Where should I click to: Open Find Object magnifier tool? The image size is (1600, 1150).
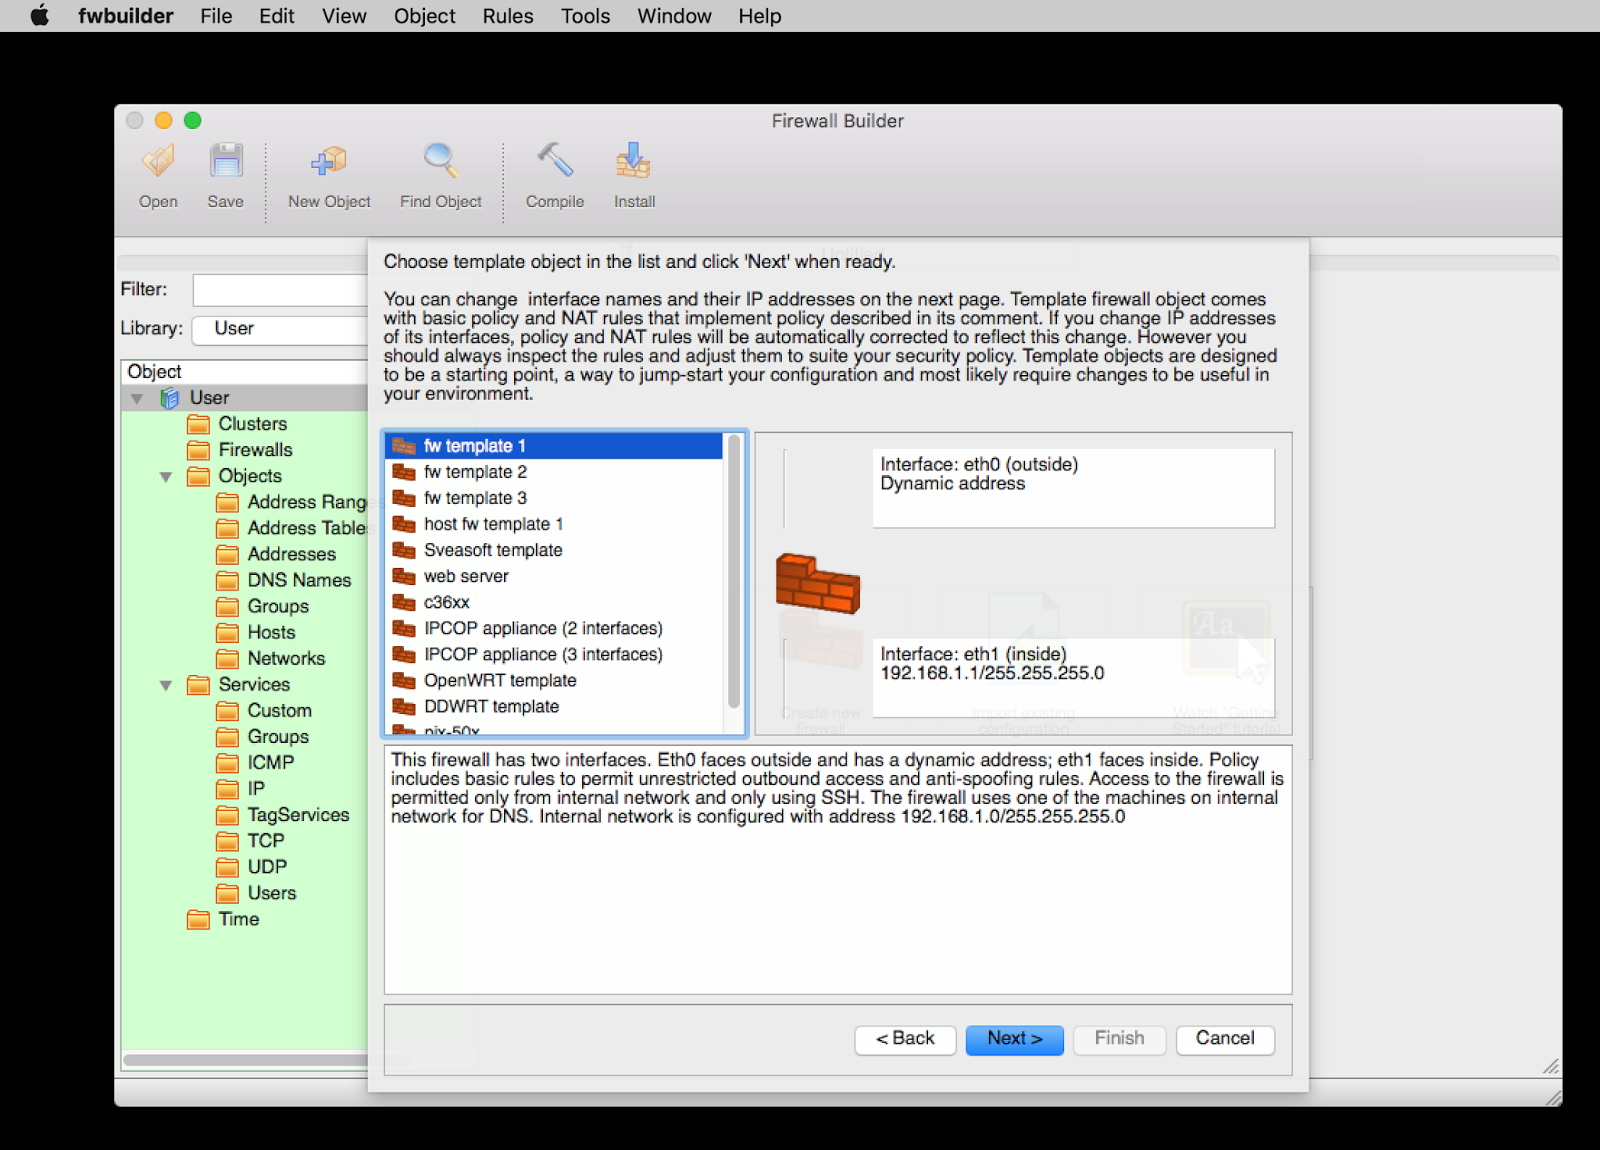[x=440, y=162]
